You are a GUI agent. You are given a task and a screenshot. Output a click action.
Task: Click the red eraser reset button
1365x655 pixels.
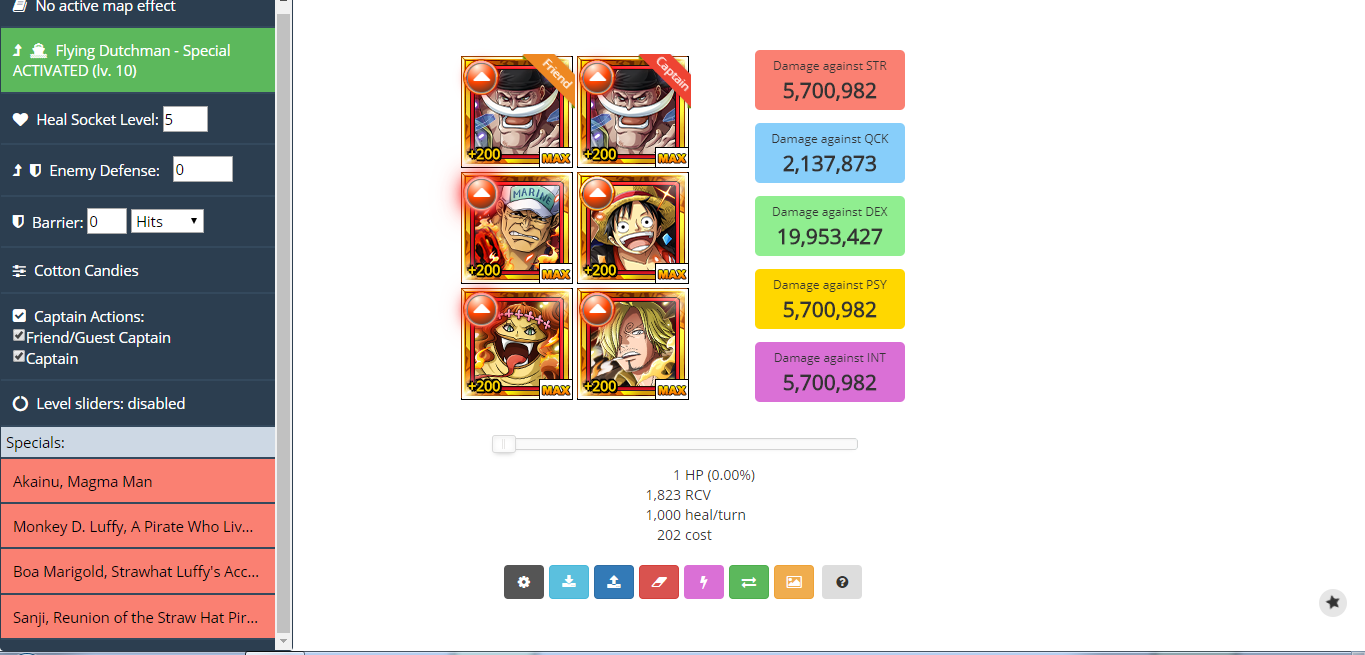[658, 582]
